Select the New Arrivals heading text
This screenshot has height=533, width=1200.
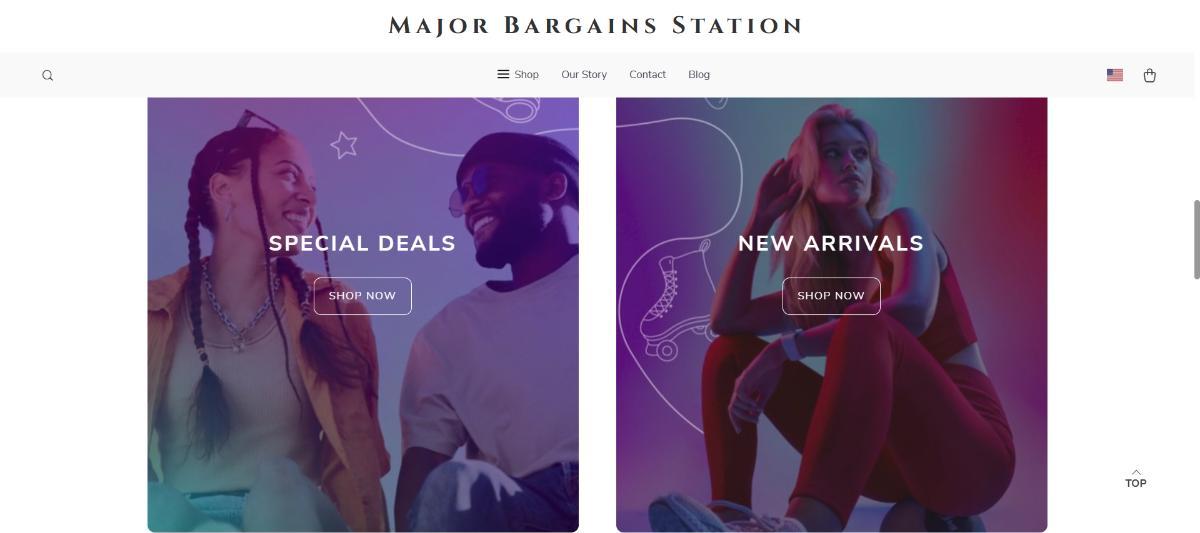[830, 243]
